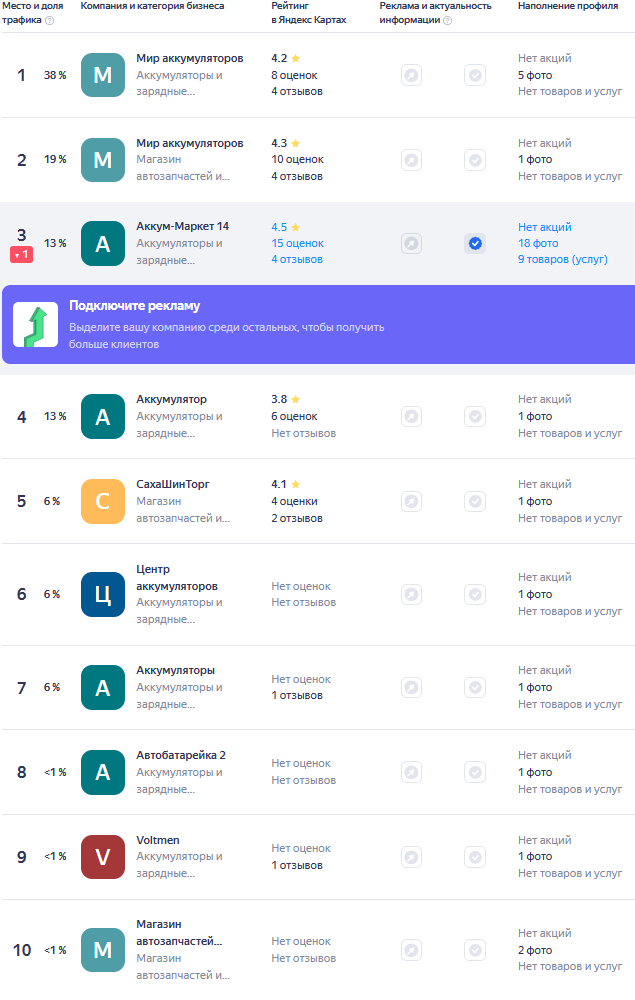
Task: Open the 'Подключите рекламу' banner
Action: [x=318, y=325]
